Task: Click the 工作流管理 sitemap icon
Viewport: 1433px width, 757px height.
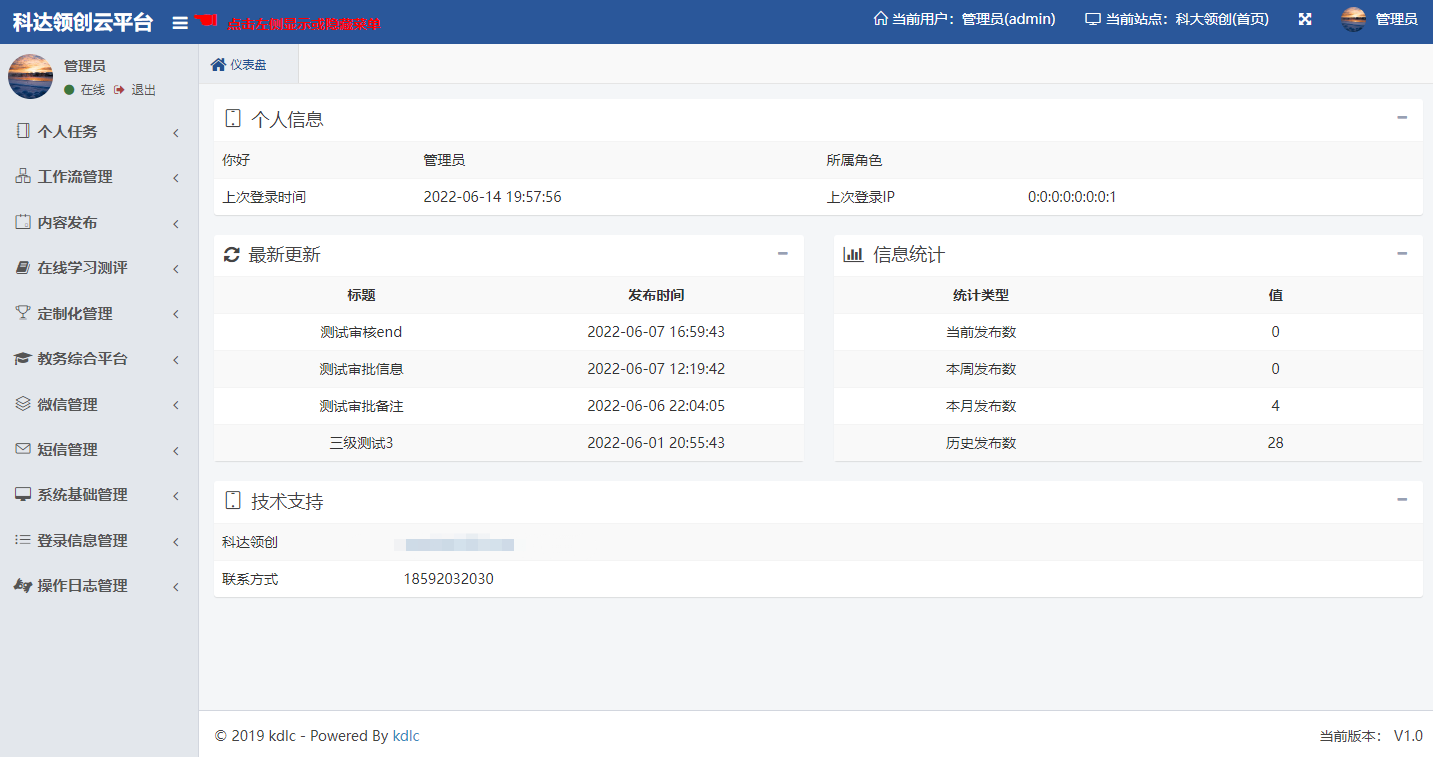Action: [23, 176]
